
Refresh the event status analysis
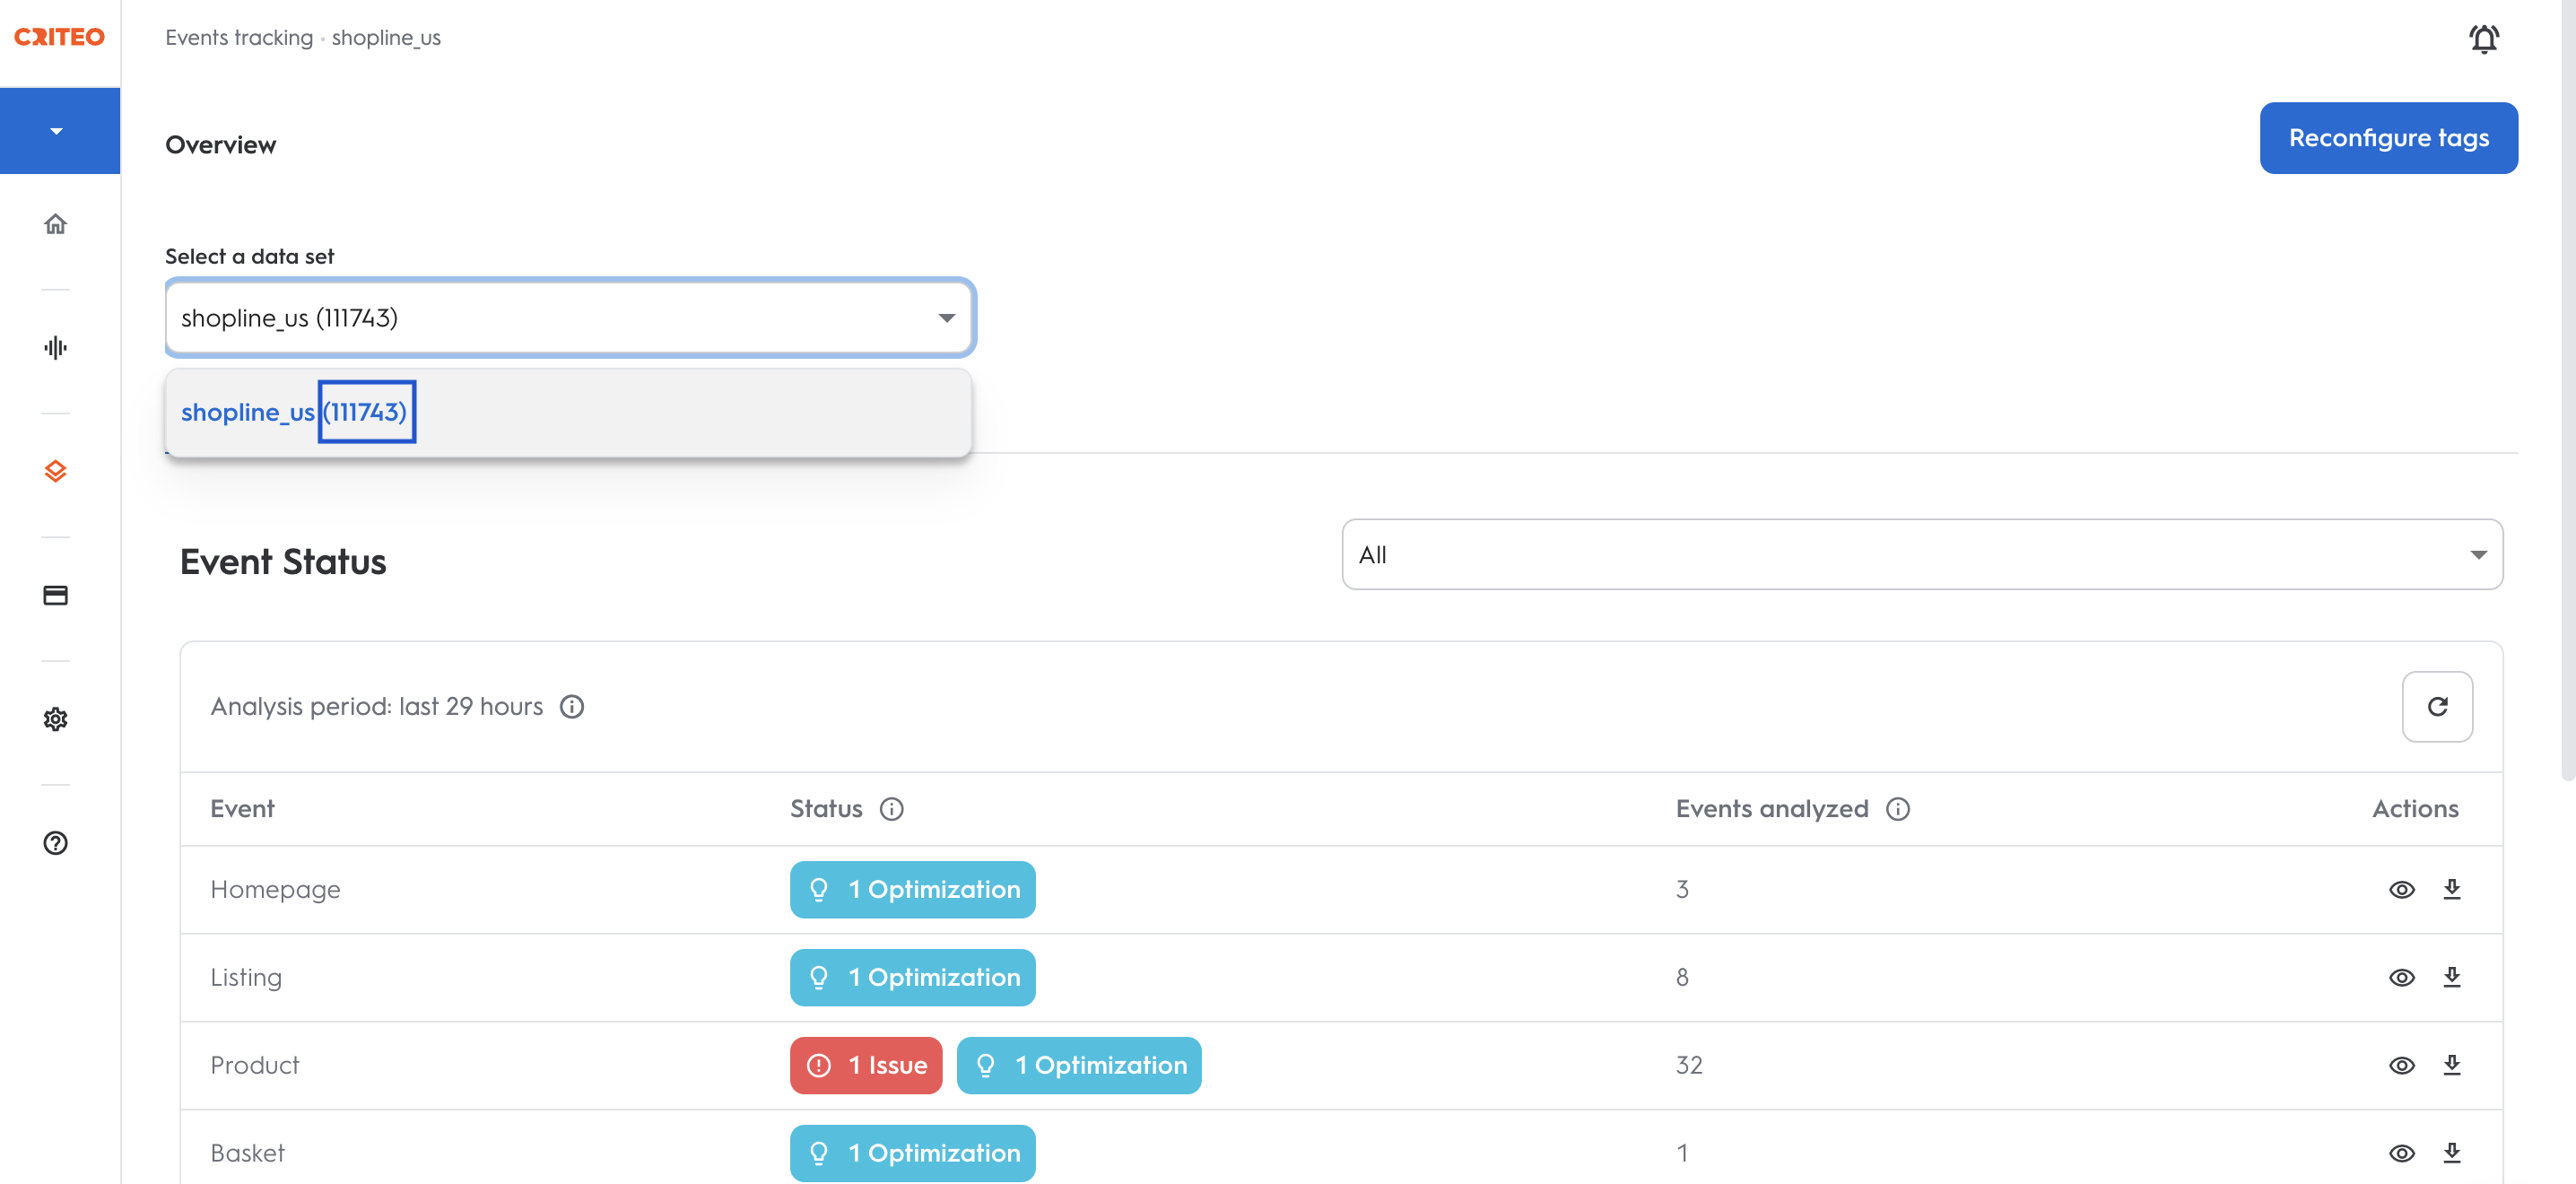[2437, 706]
